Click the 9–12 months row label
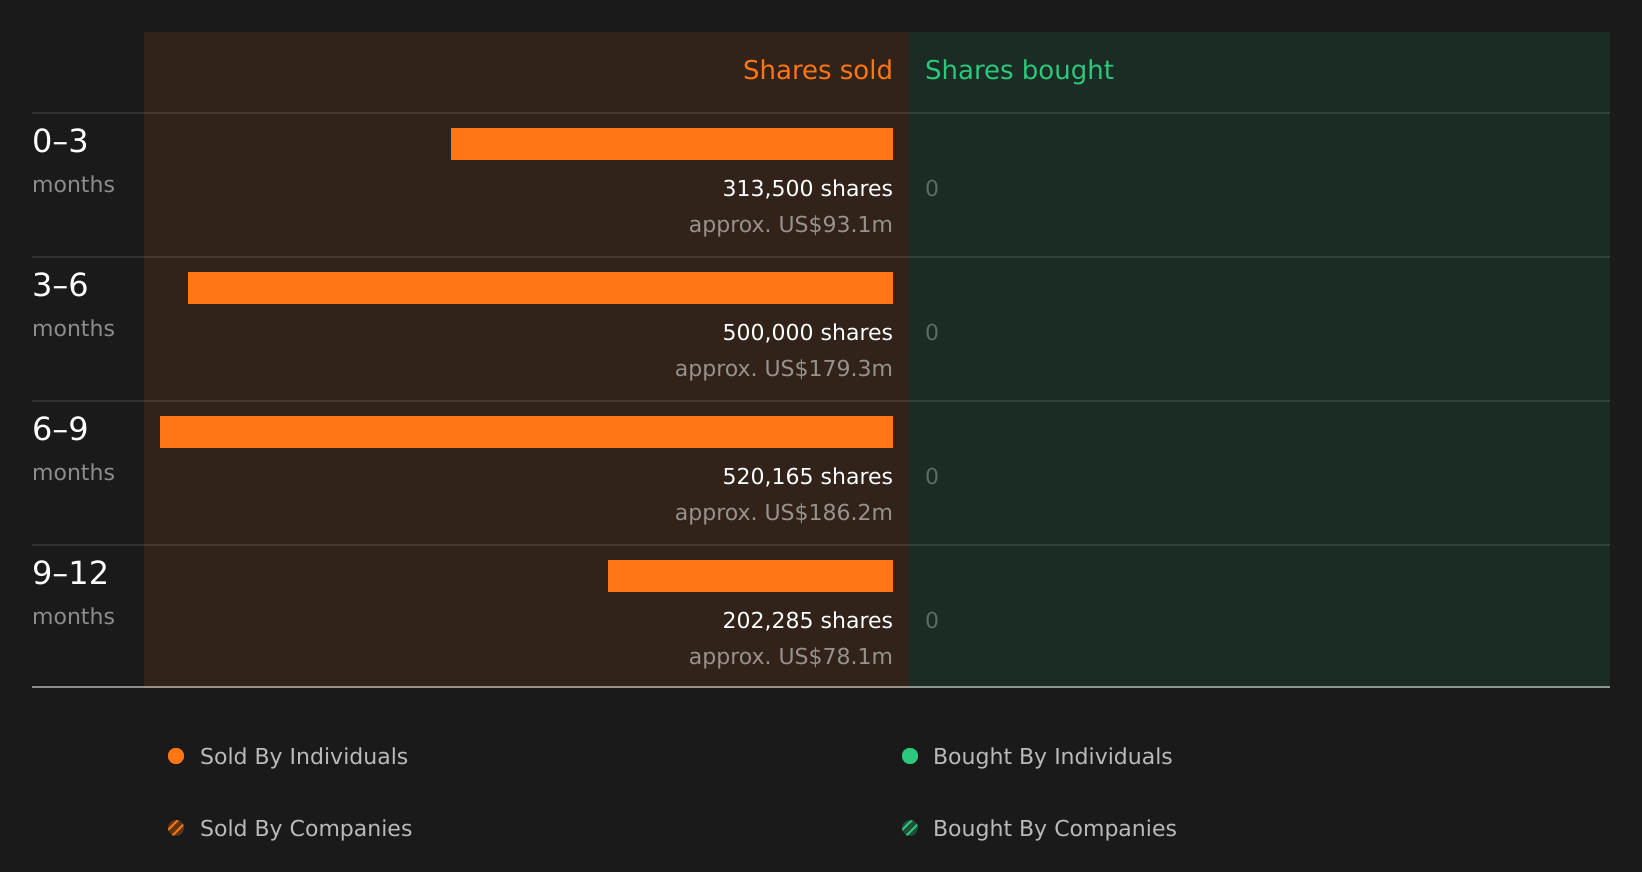1642x872 pixels. [73, 593]
